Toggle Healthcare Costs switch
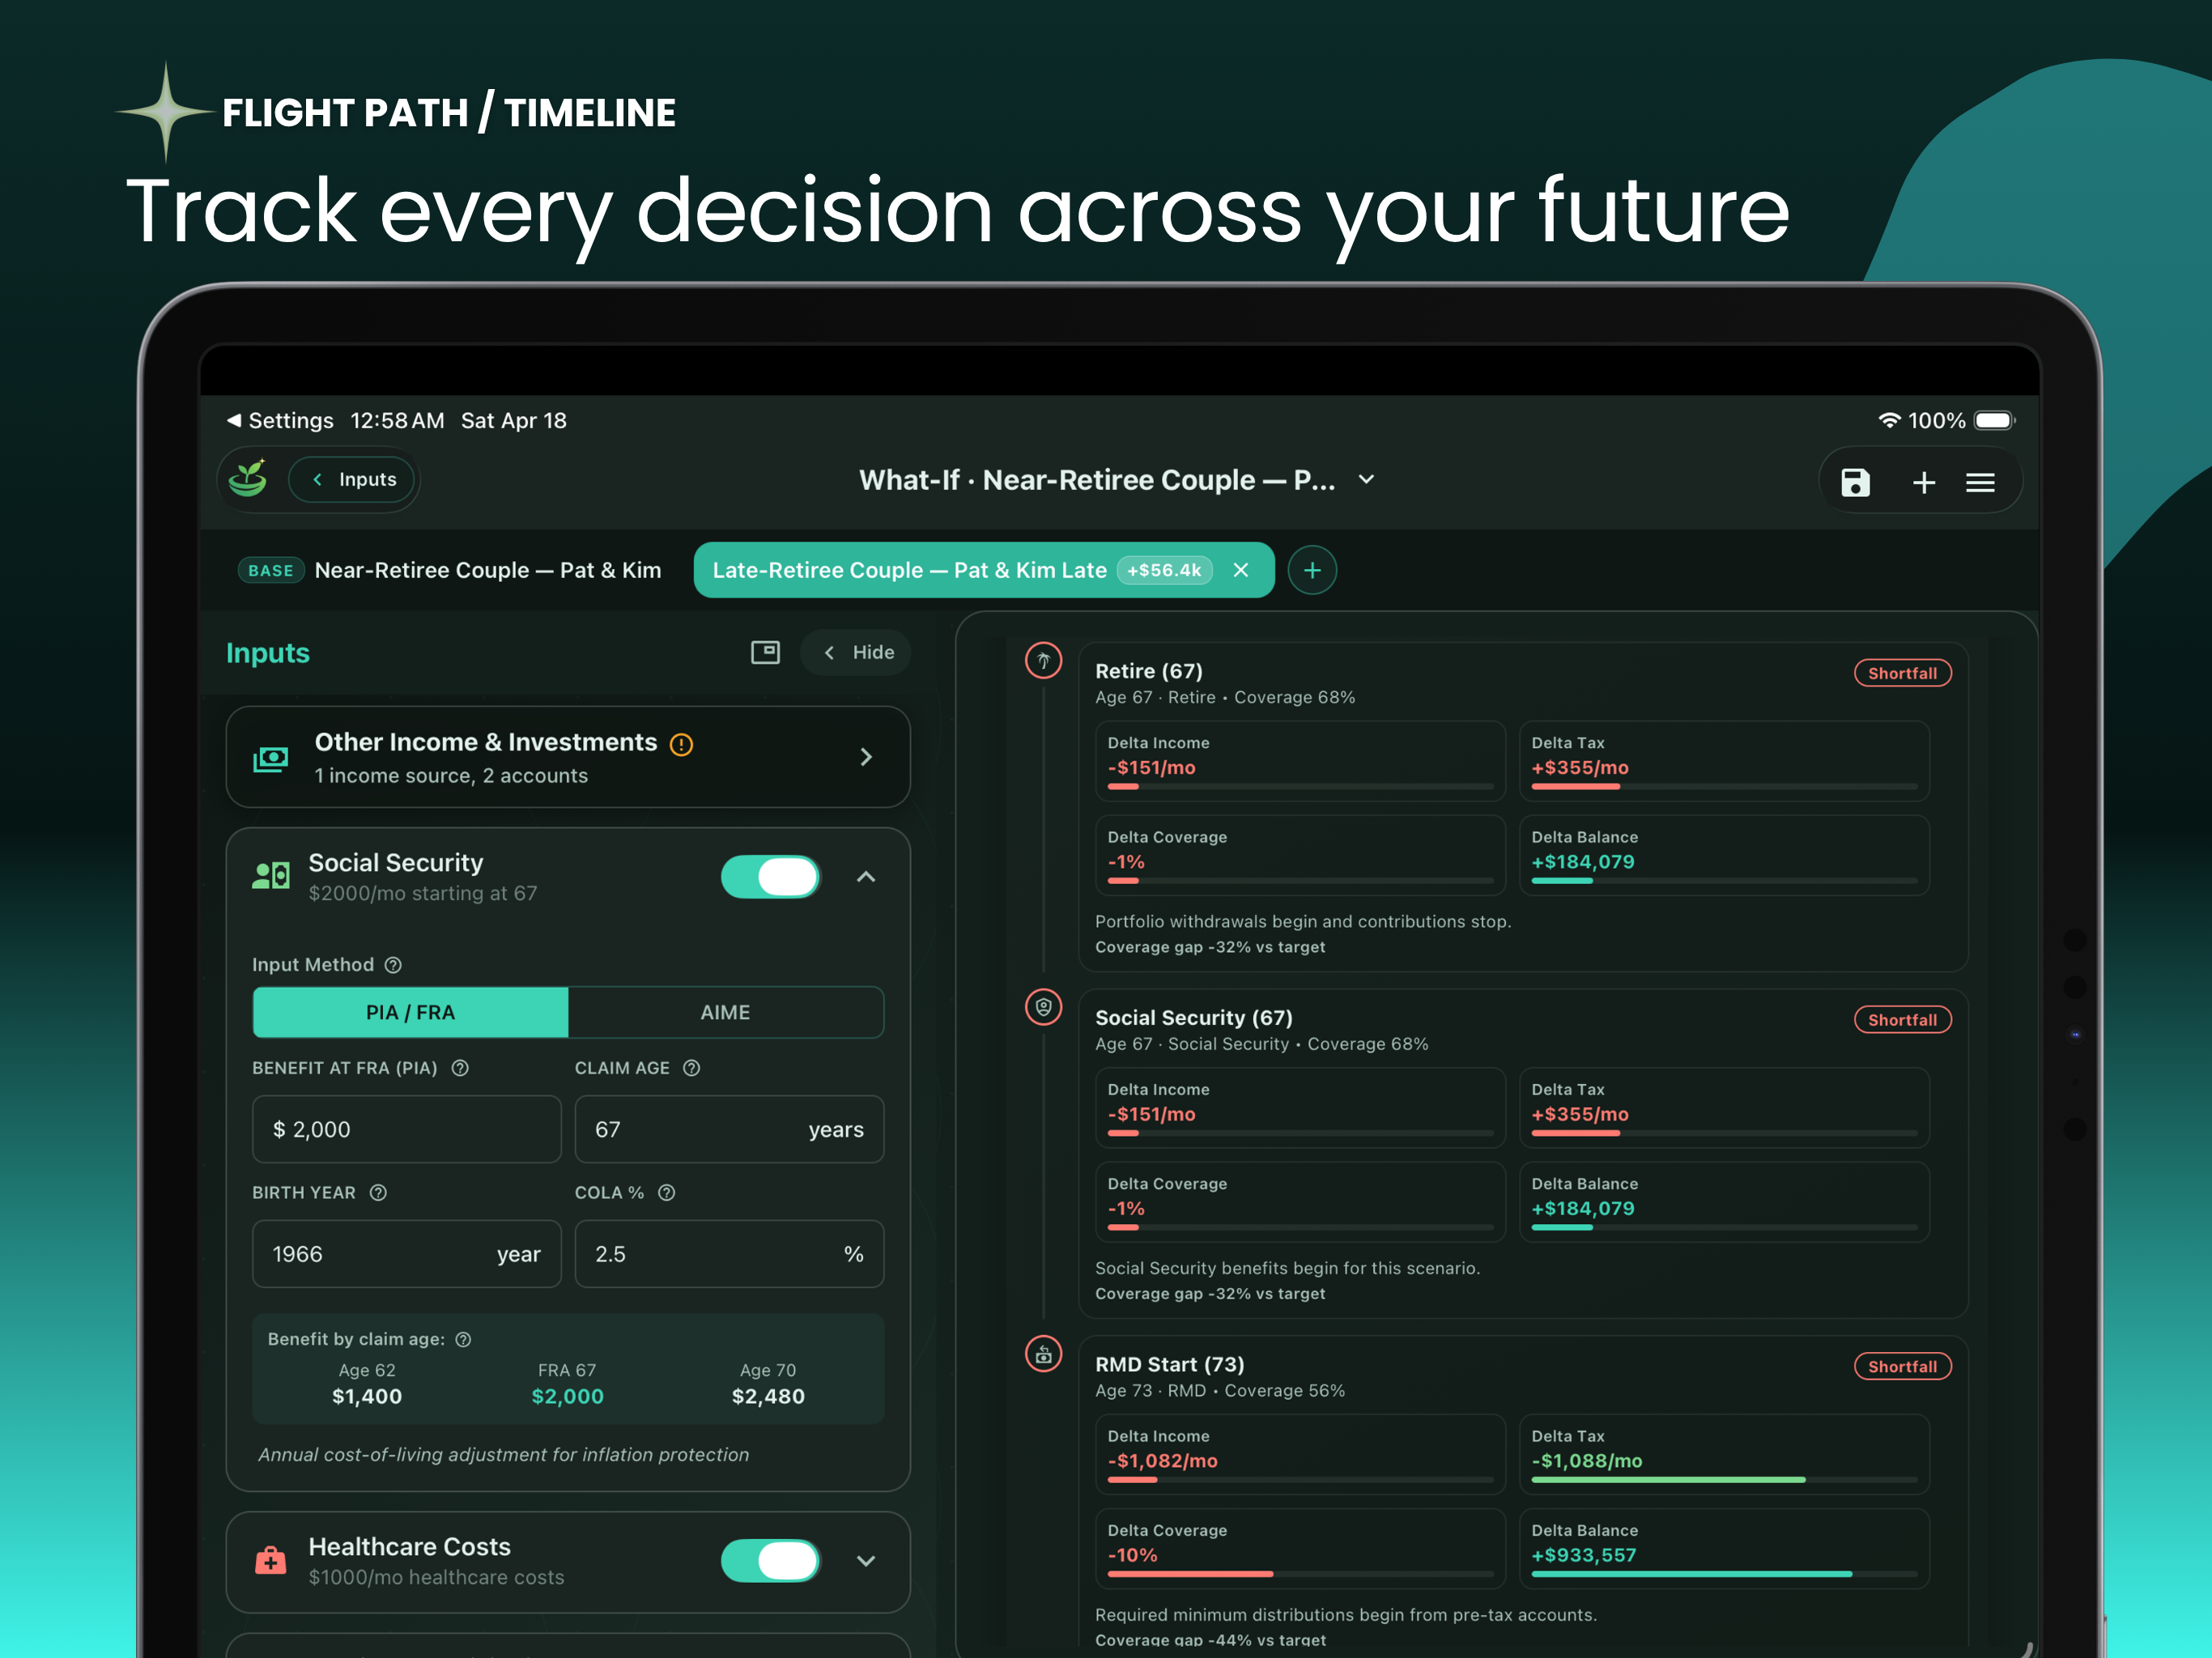 pyautogui.click(x=770, y=1561)
